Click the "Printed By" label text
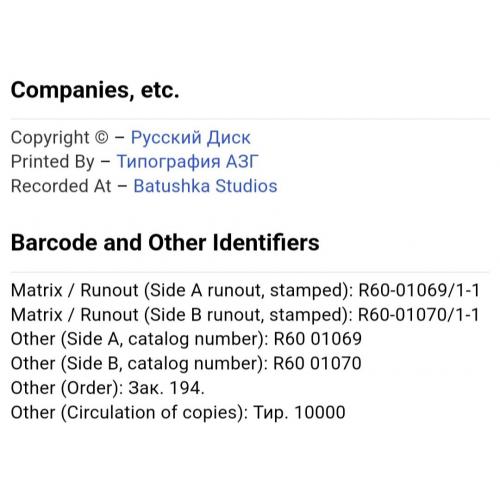This screenshot has height=500, width=500. [x=53, y=162]
